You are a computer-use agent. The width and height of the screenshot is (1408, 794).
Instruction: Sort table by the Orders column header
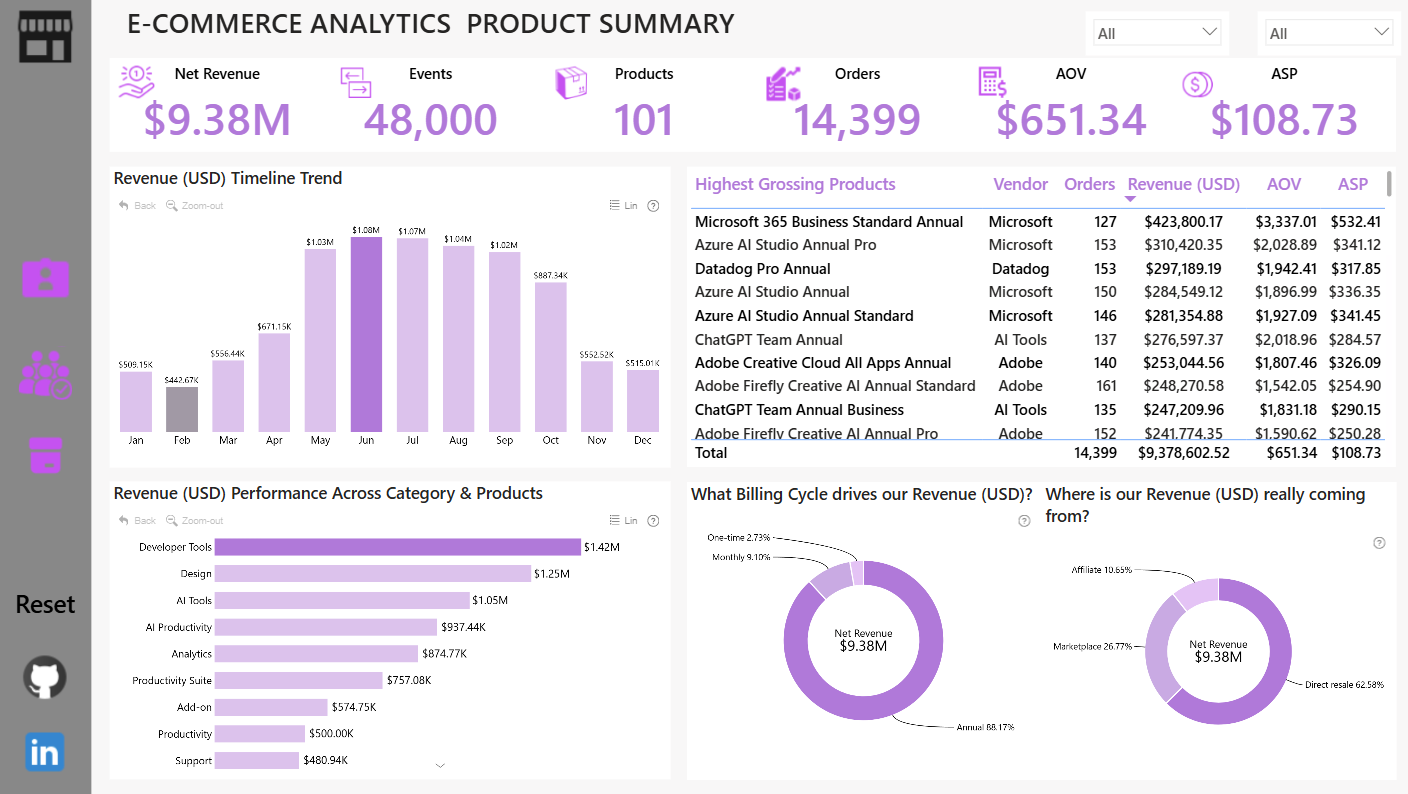(x=1089, y=184)
